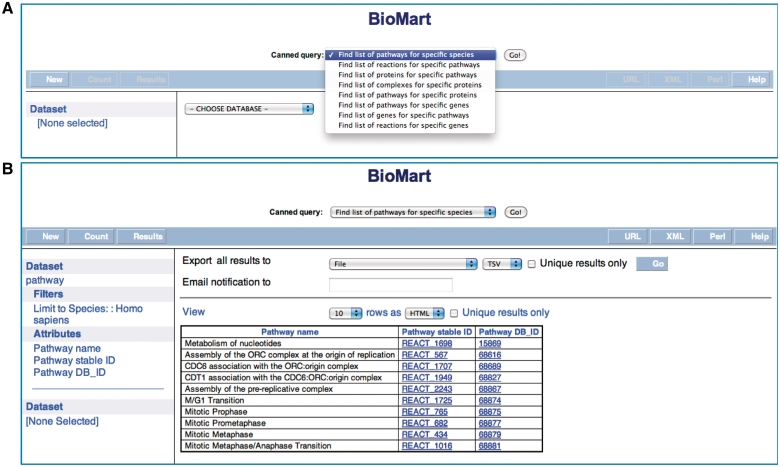
Task: Open DB_ID 68875 link
Action: coord(489,412)
